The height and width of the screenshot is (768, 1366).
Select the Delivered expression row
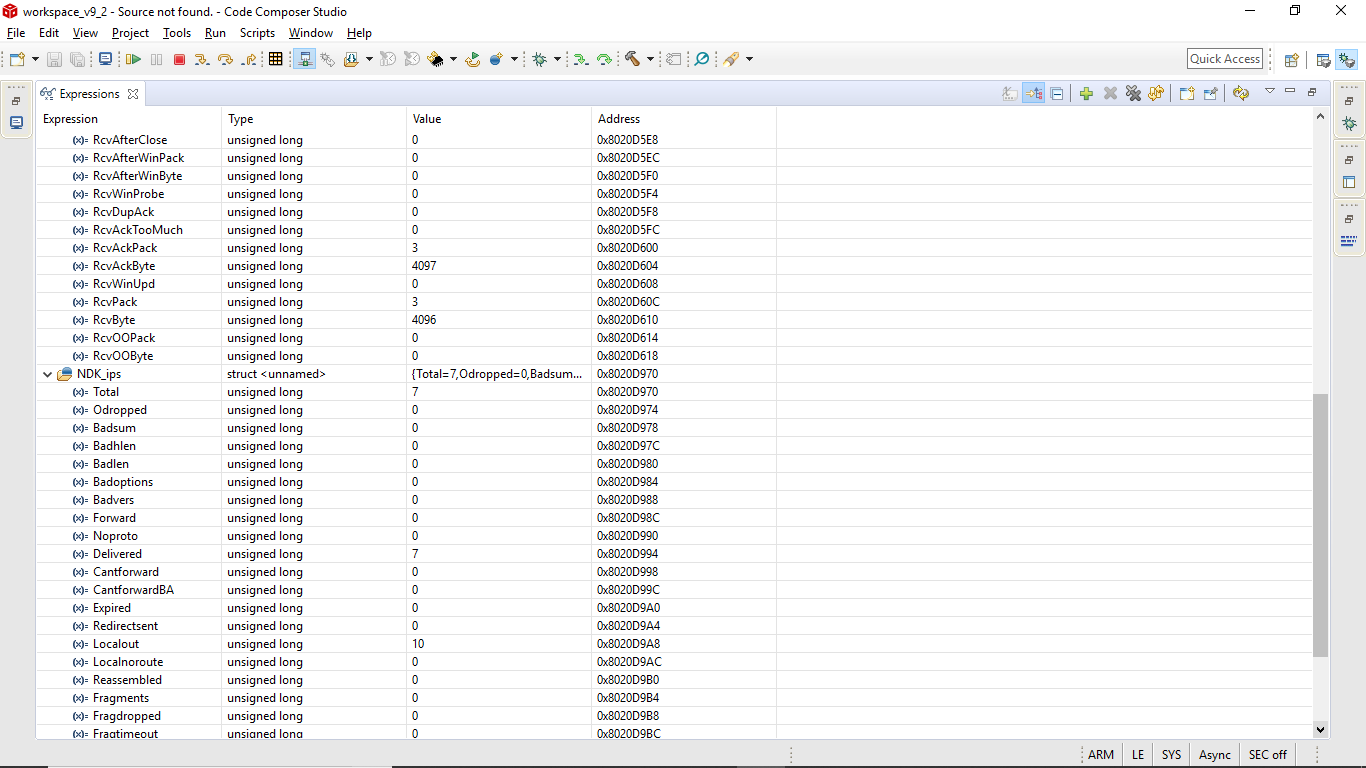coord(675,554)
